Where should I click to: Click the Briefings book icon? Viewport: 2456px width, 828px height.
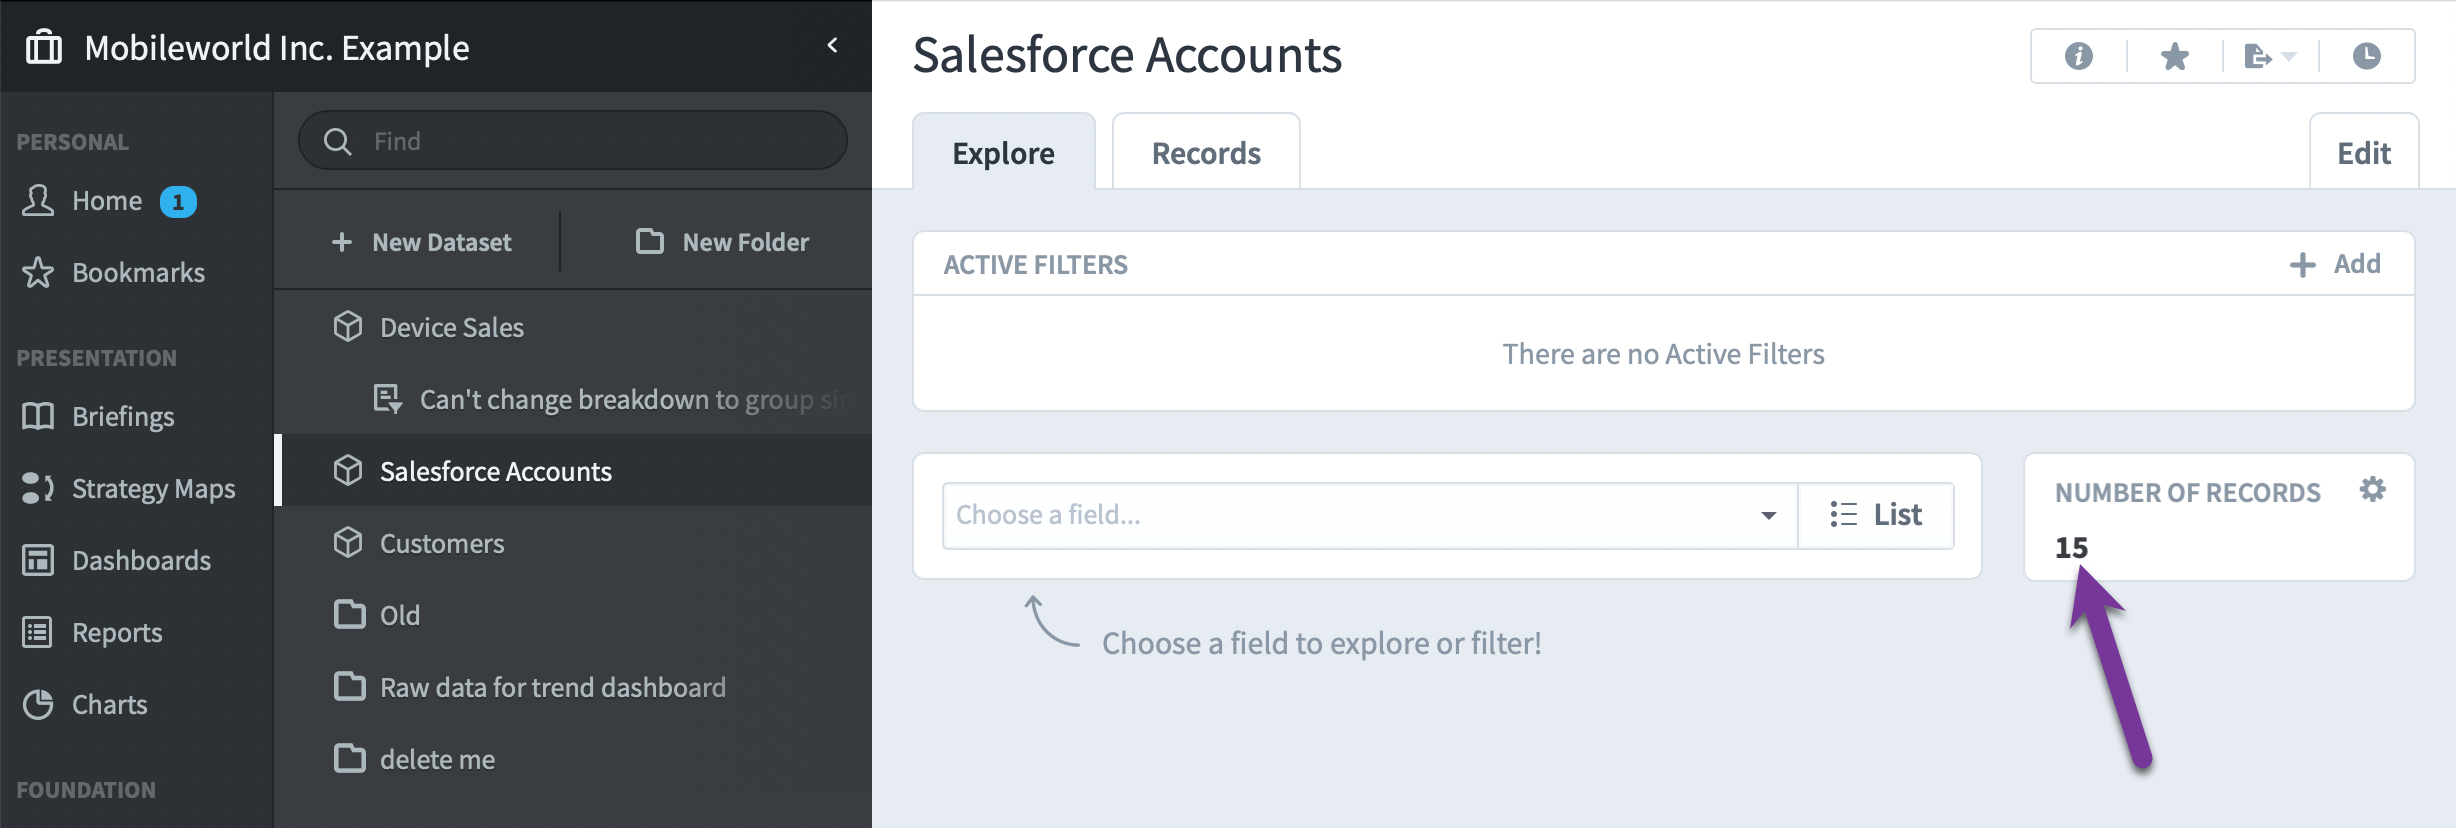[38, 416]
